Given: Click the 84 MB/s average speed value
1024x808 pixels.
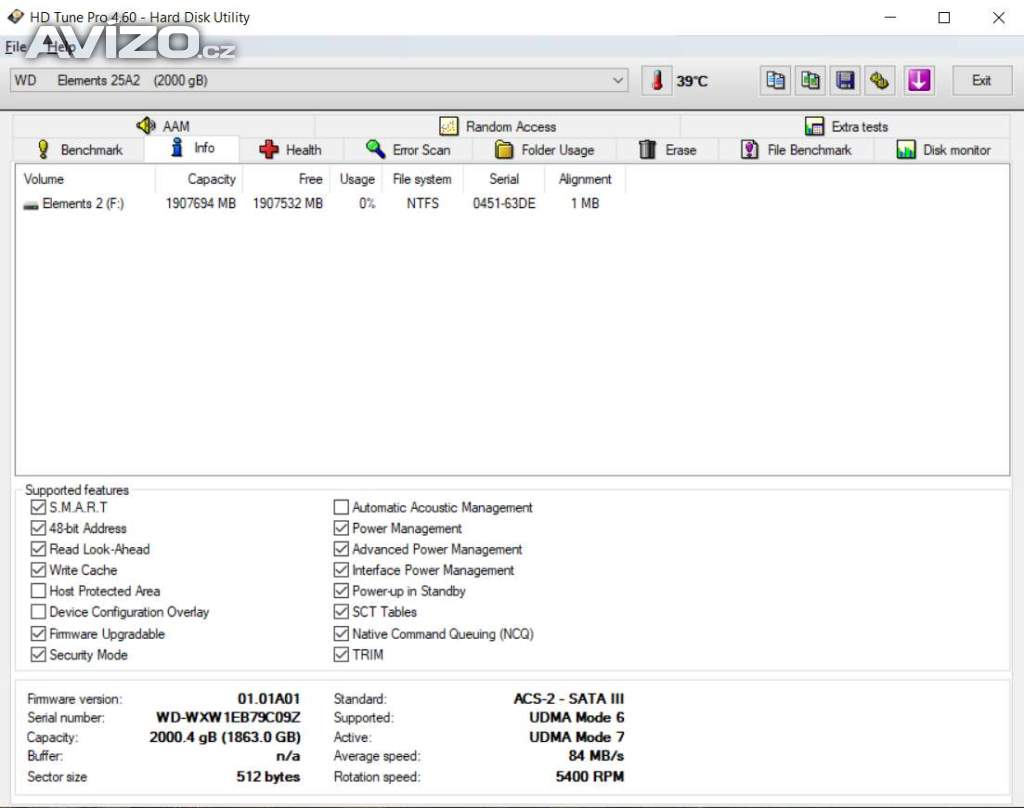Looking at the screenshot, I should click(x=596, y=756).
